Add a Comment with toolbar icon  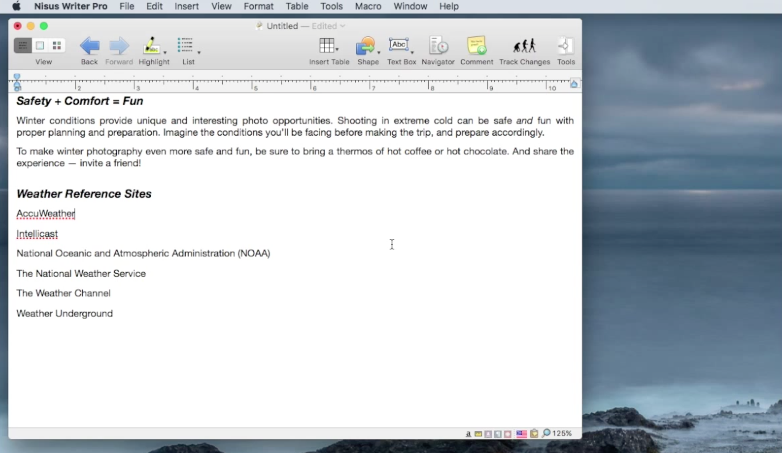click(476, 46)
